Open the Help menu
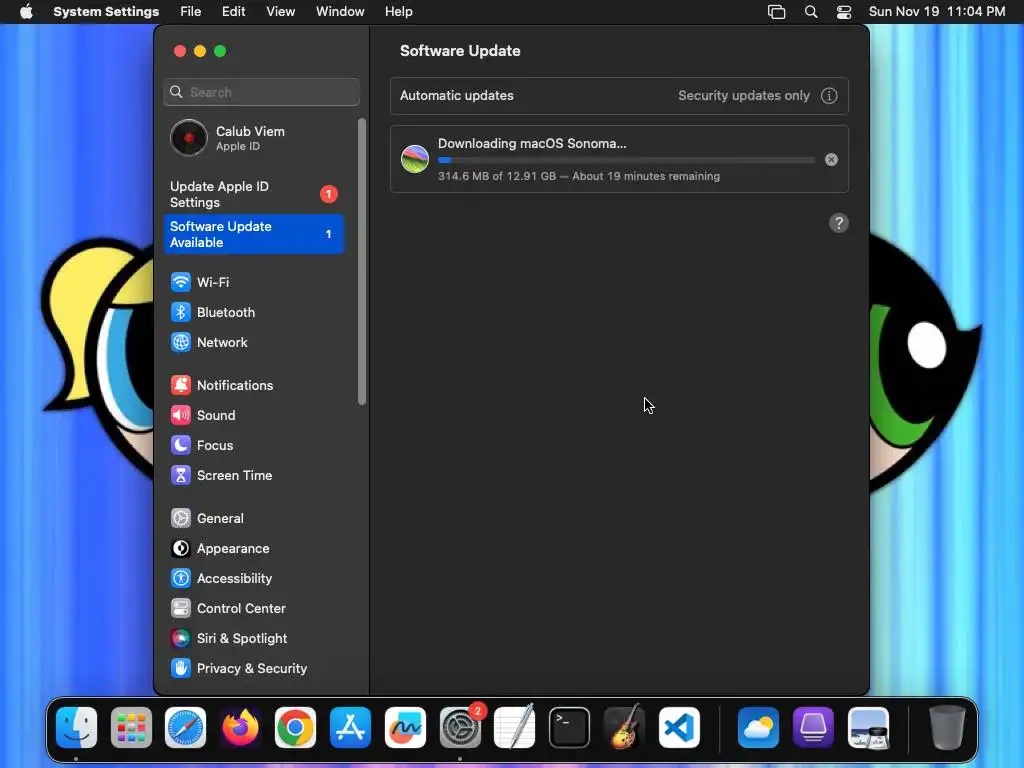 click(x=398, y=12)
